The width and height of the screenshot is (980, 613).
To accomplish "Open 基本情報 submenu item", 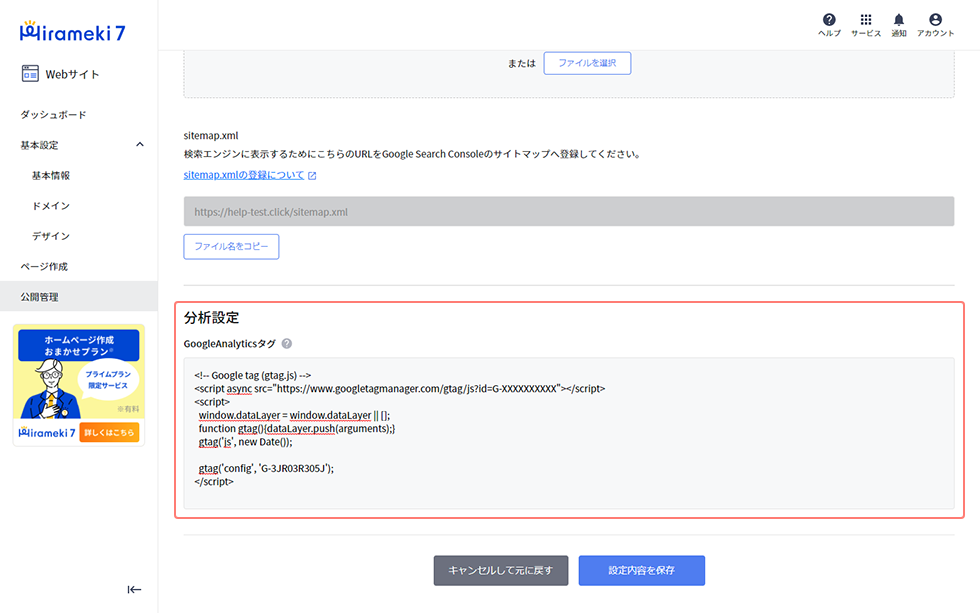I will coord(51,175).
